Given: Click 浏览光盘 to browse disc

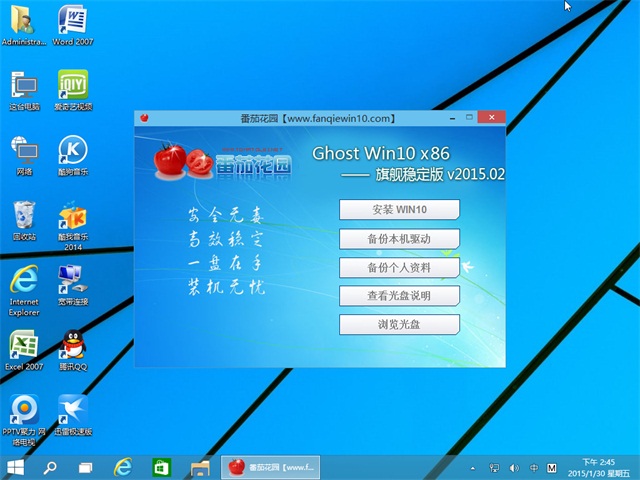Looking at the screenshot, I should click(x=399, y=325).
